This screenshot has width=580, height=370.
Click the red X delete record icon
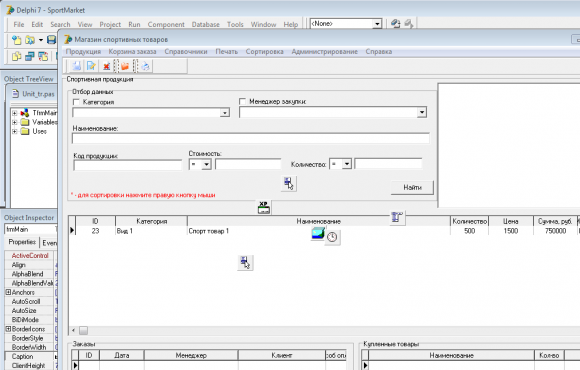tap(107, 66)
